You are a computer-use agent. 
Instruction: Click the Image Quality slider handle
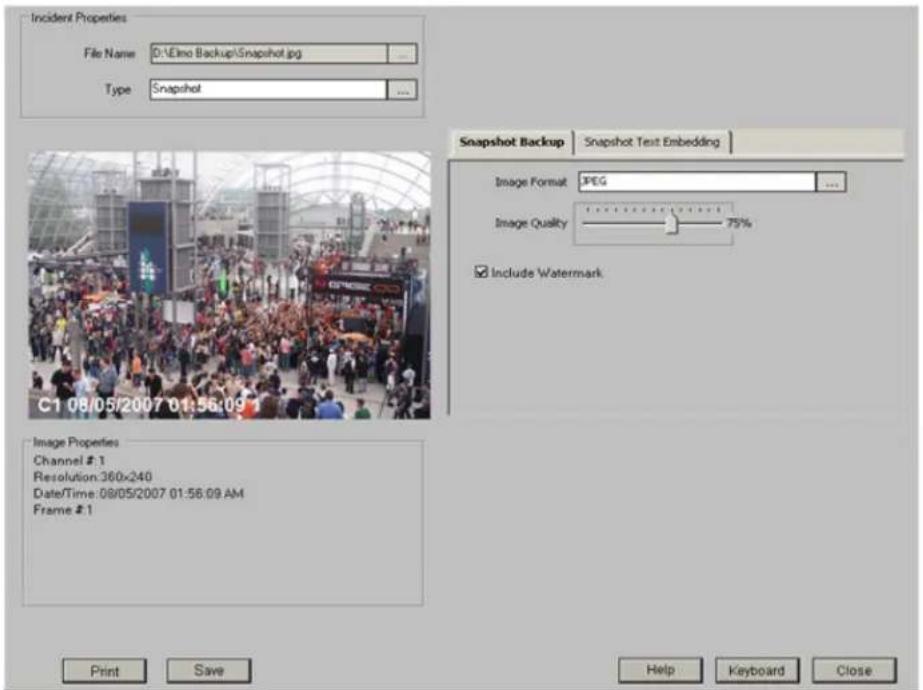click(671, 224)
